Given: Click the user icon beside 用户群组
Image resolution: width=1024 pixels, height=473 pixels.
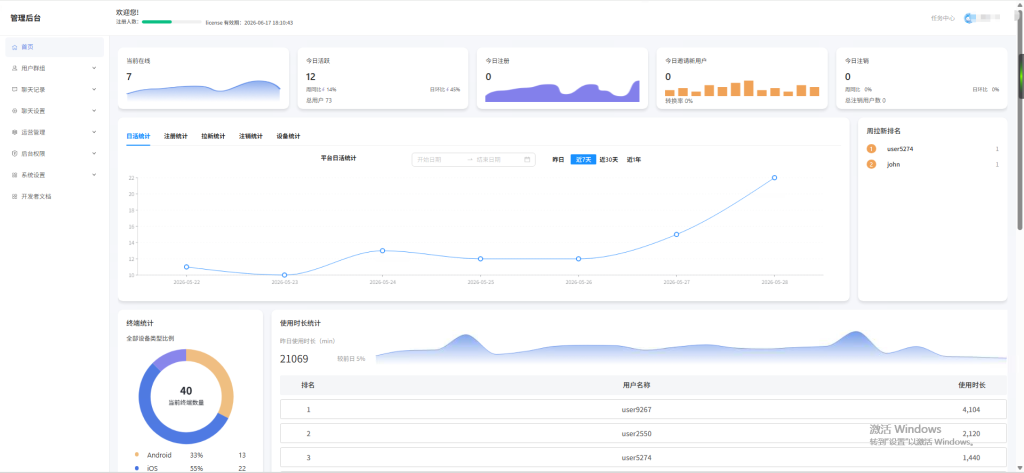Looking at the screenshot, I should pyautogui.click(x=14, y=68).
